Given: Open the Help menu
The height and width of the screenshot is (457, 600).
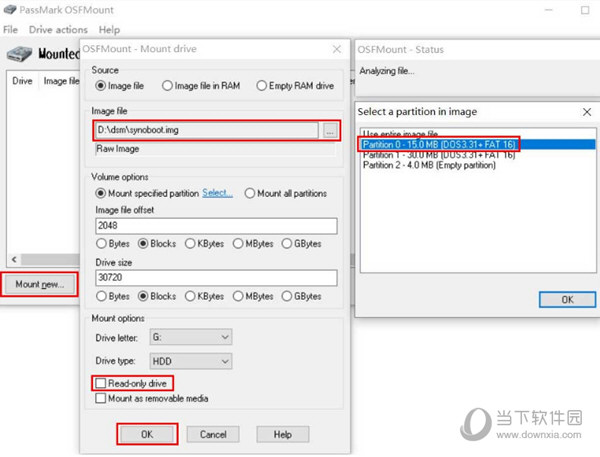Looking at the screenshot, I should tap(109, 29).
